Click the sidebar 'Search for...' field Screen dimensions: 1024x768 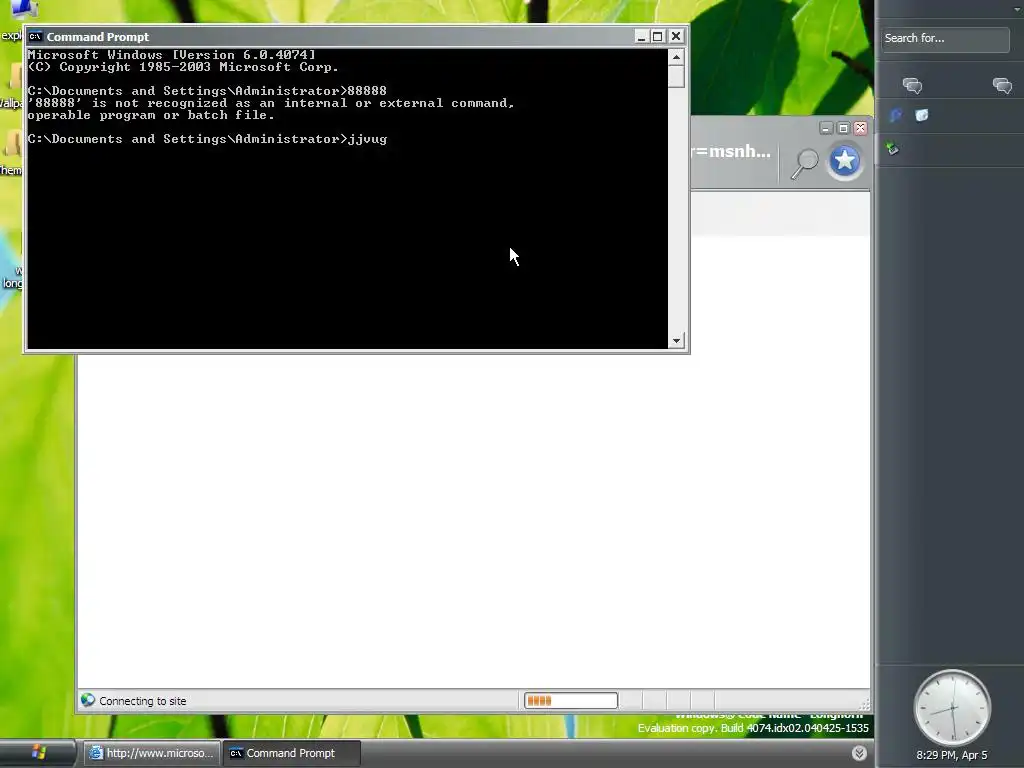pyautogui.click(x=945, y=39)
